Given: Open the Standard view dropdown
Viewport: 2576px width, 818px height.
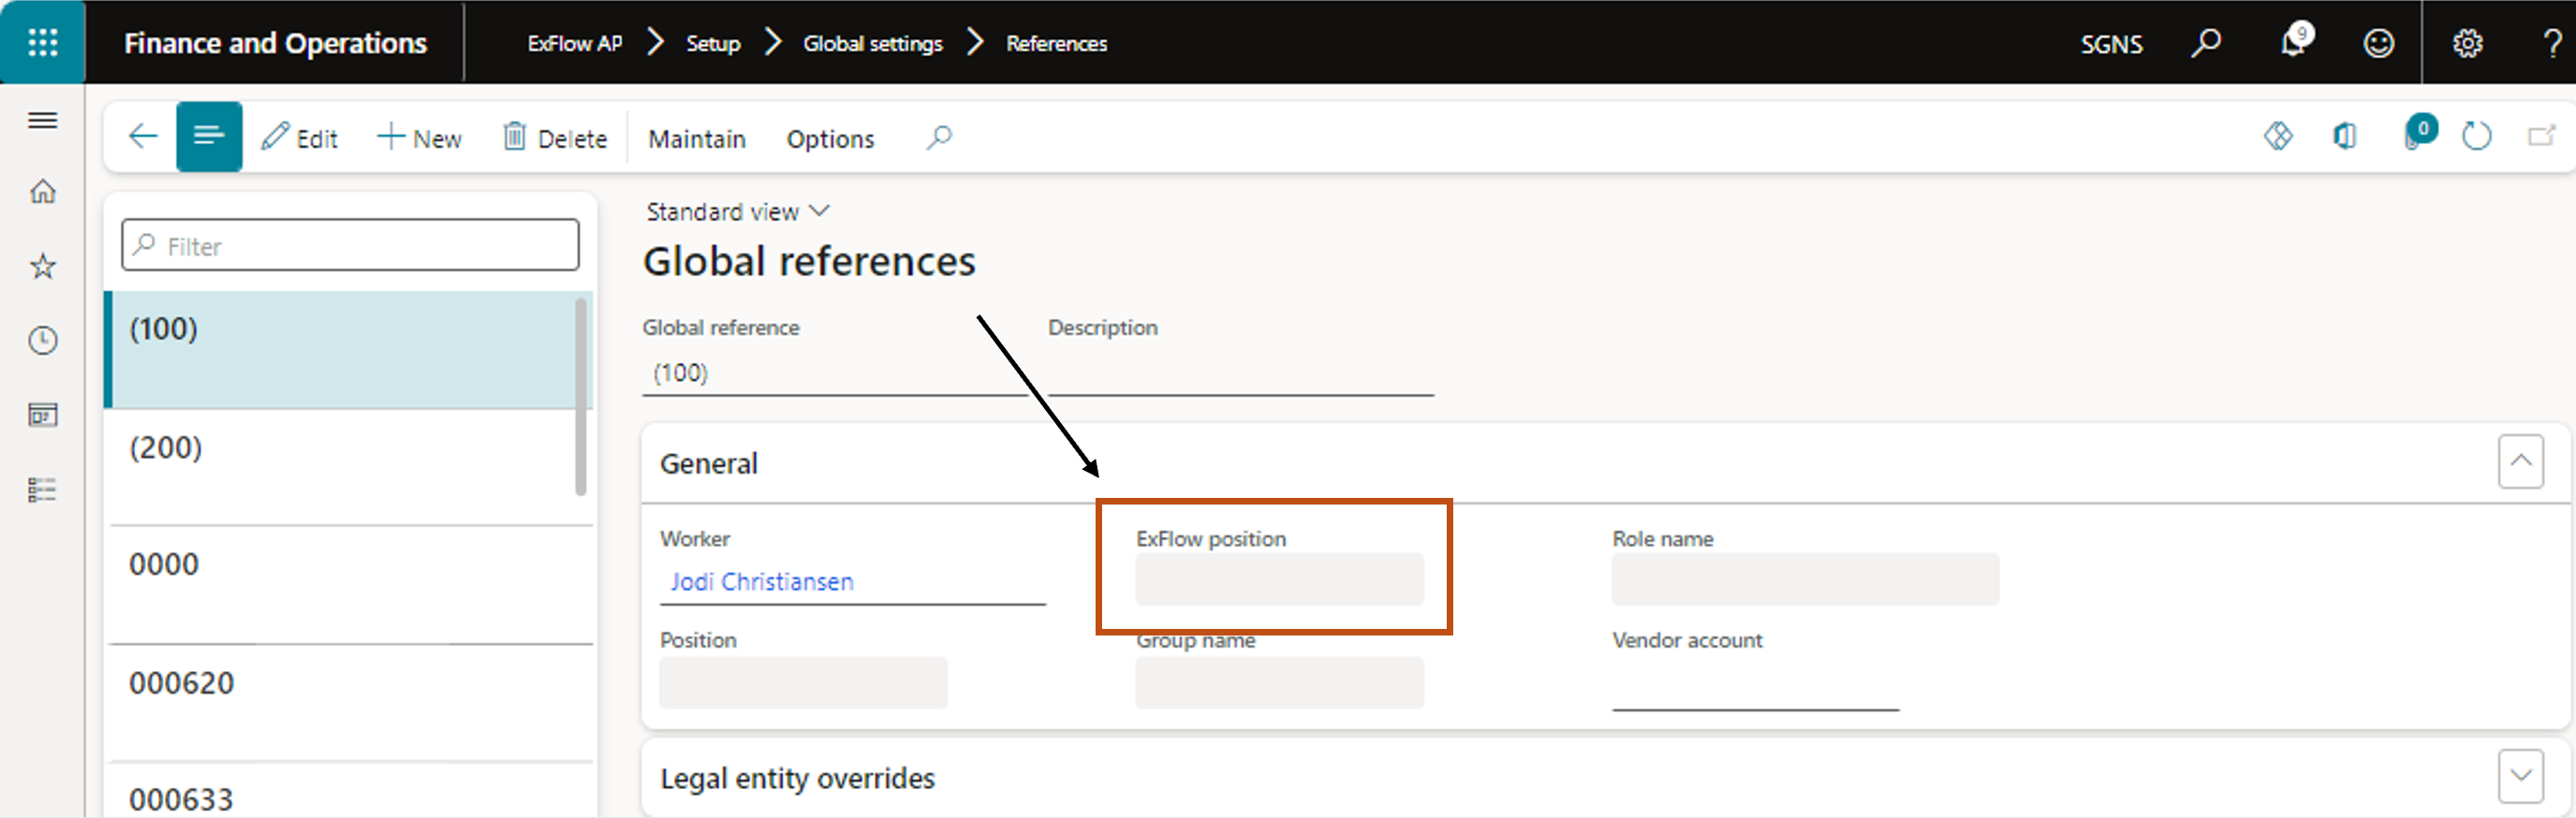Looking at the screenshot, I should tap(738, 211).
